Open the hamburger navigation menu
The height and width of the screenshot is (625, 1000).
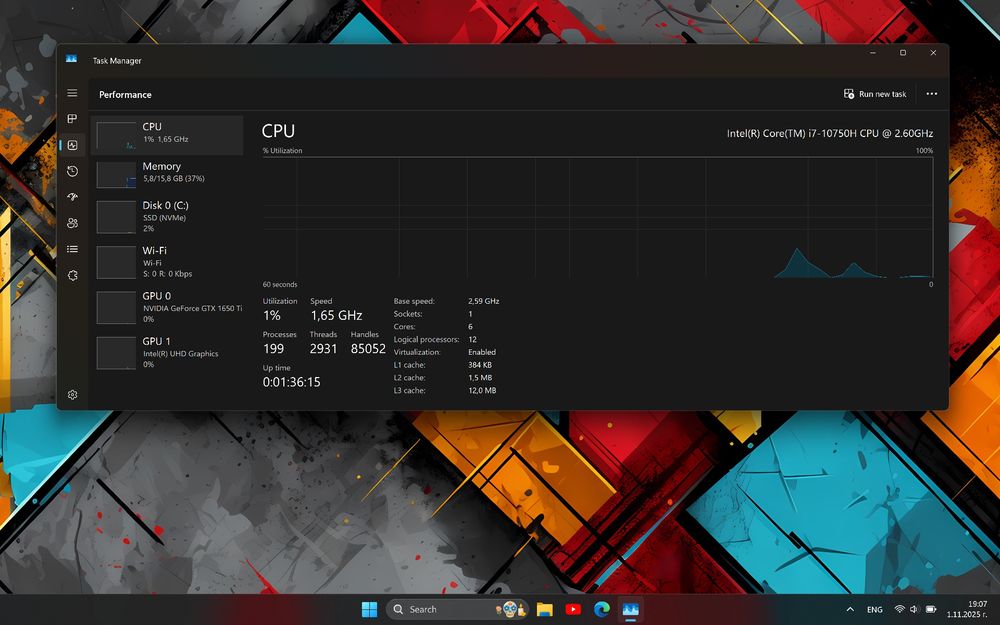click(72, 93)
